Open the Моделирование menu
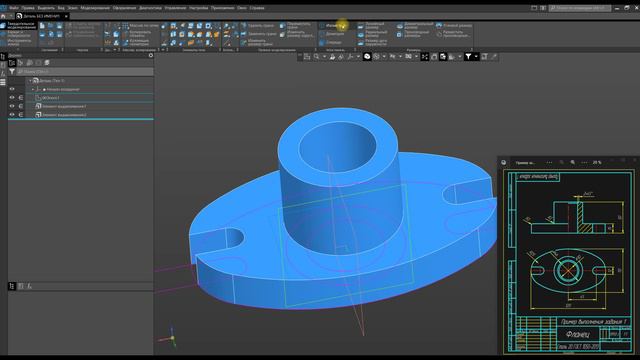 pos(95,8)
